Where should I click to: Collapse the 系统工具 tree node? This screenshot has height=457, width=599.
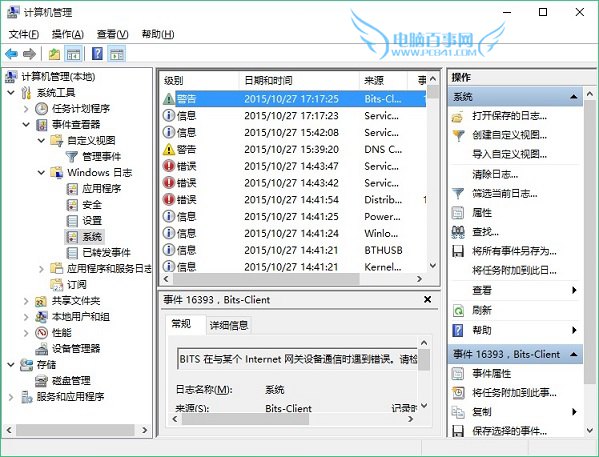pos(11,92)
